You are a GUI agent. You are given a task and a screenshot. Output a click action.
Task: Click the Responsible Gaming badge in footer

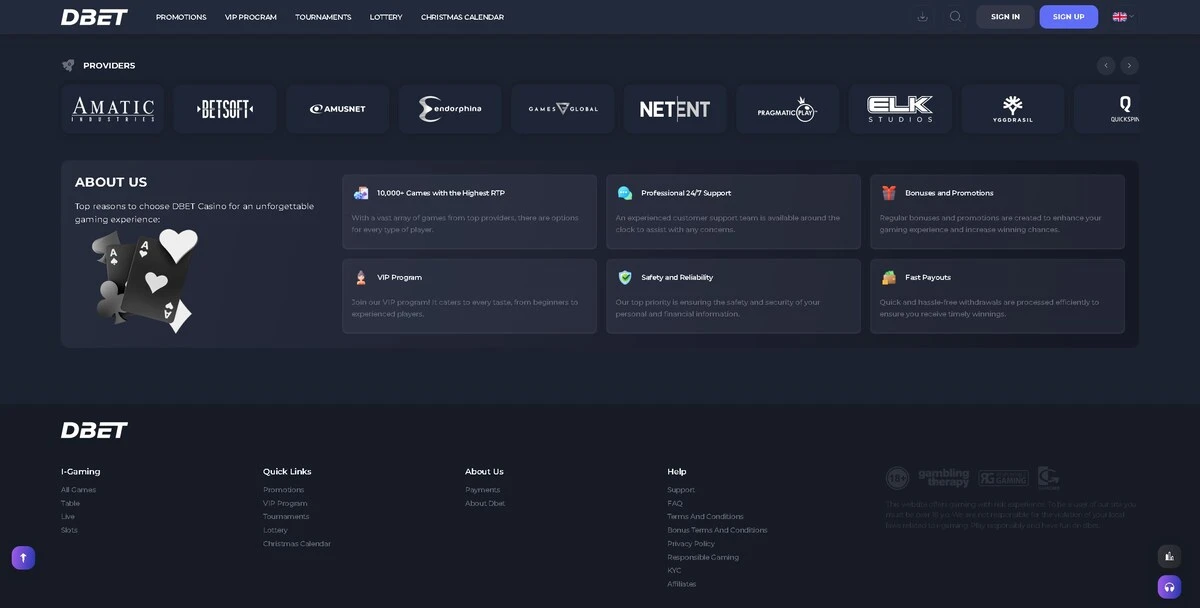(1003, 478)
